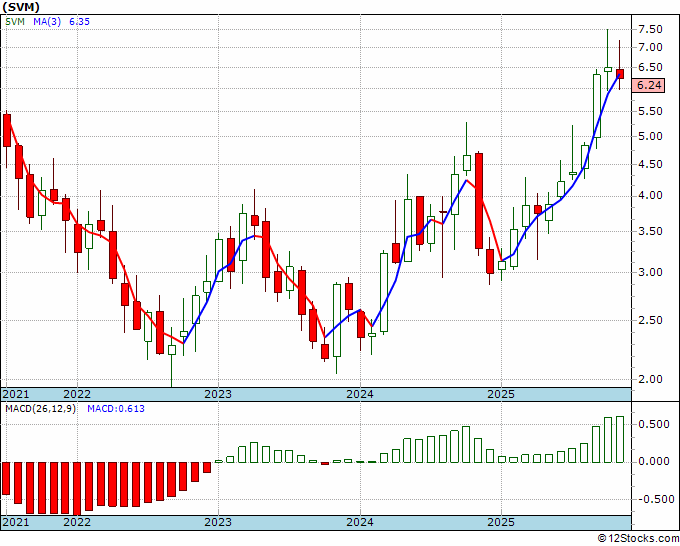Click the 0.500 MACD axis label

pos(654,425)
